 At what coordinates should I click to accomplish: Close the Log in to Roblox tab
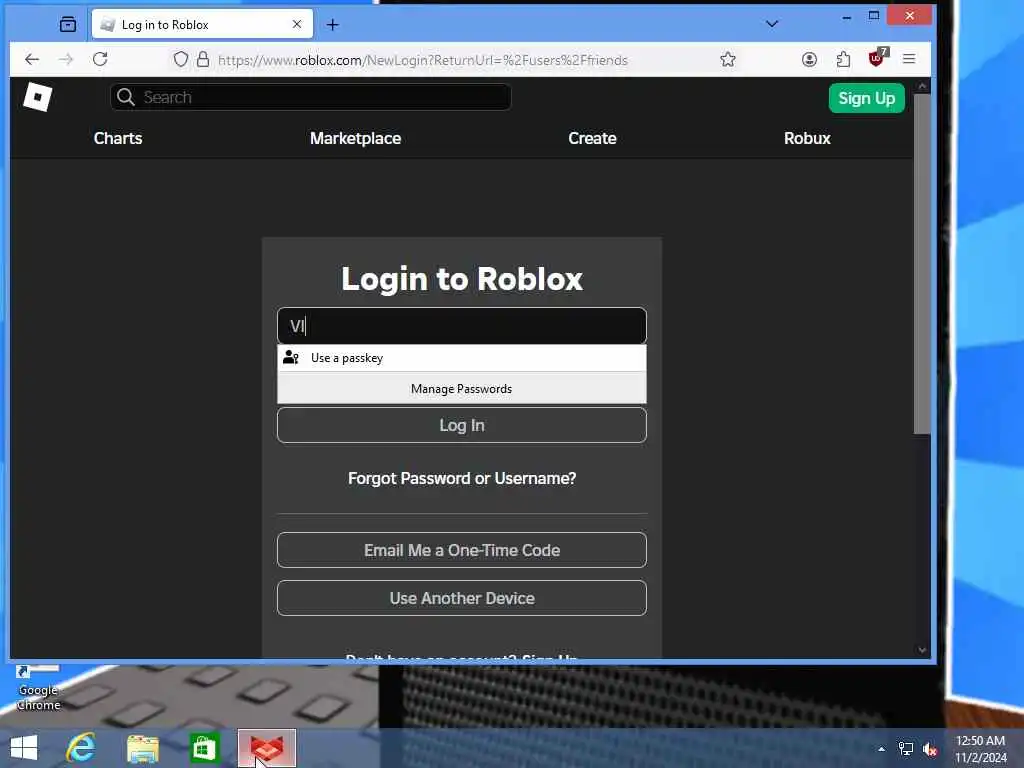point(297,24)
